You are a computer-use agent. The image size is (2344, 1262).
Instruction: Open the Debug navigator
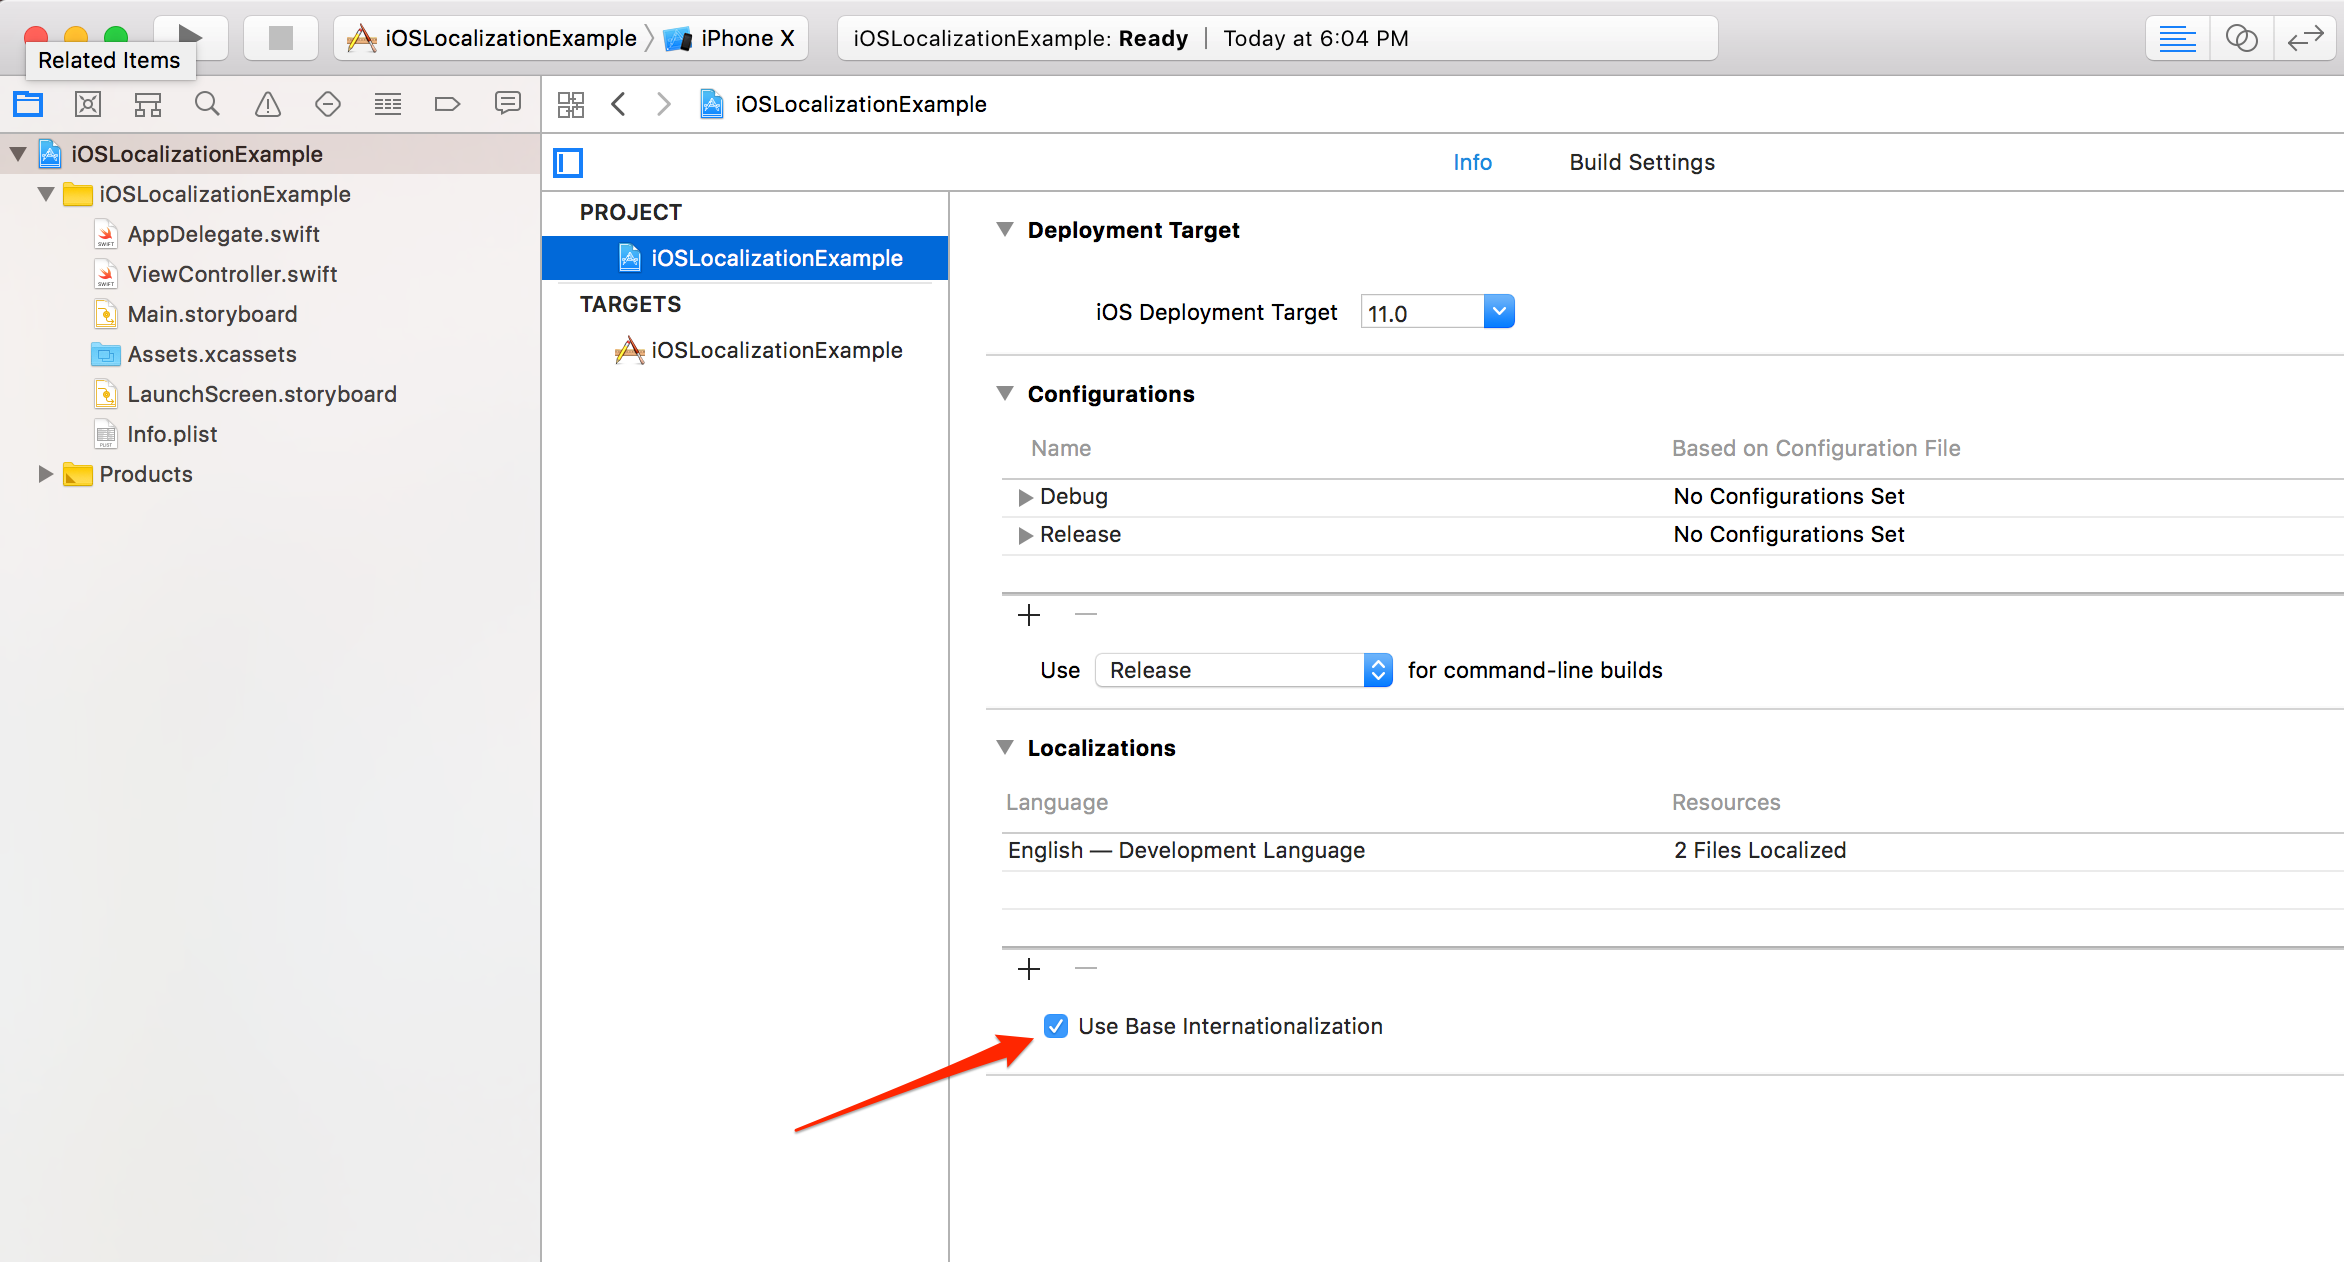pyautogui.click(x=388, y=104)
